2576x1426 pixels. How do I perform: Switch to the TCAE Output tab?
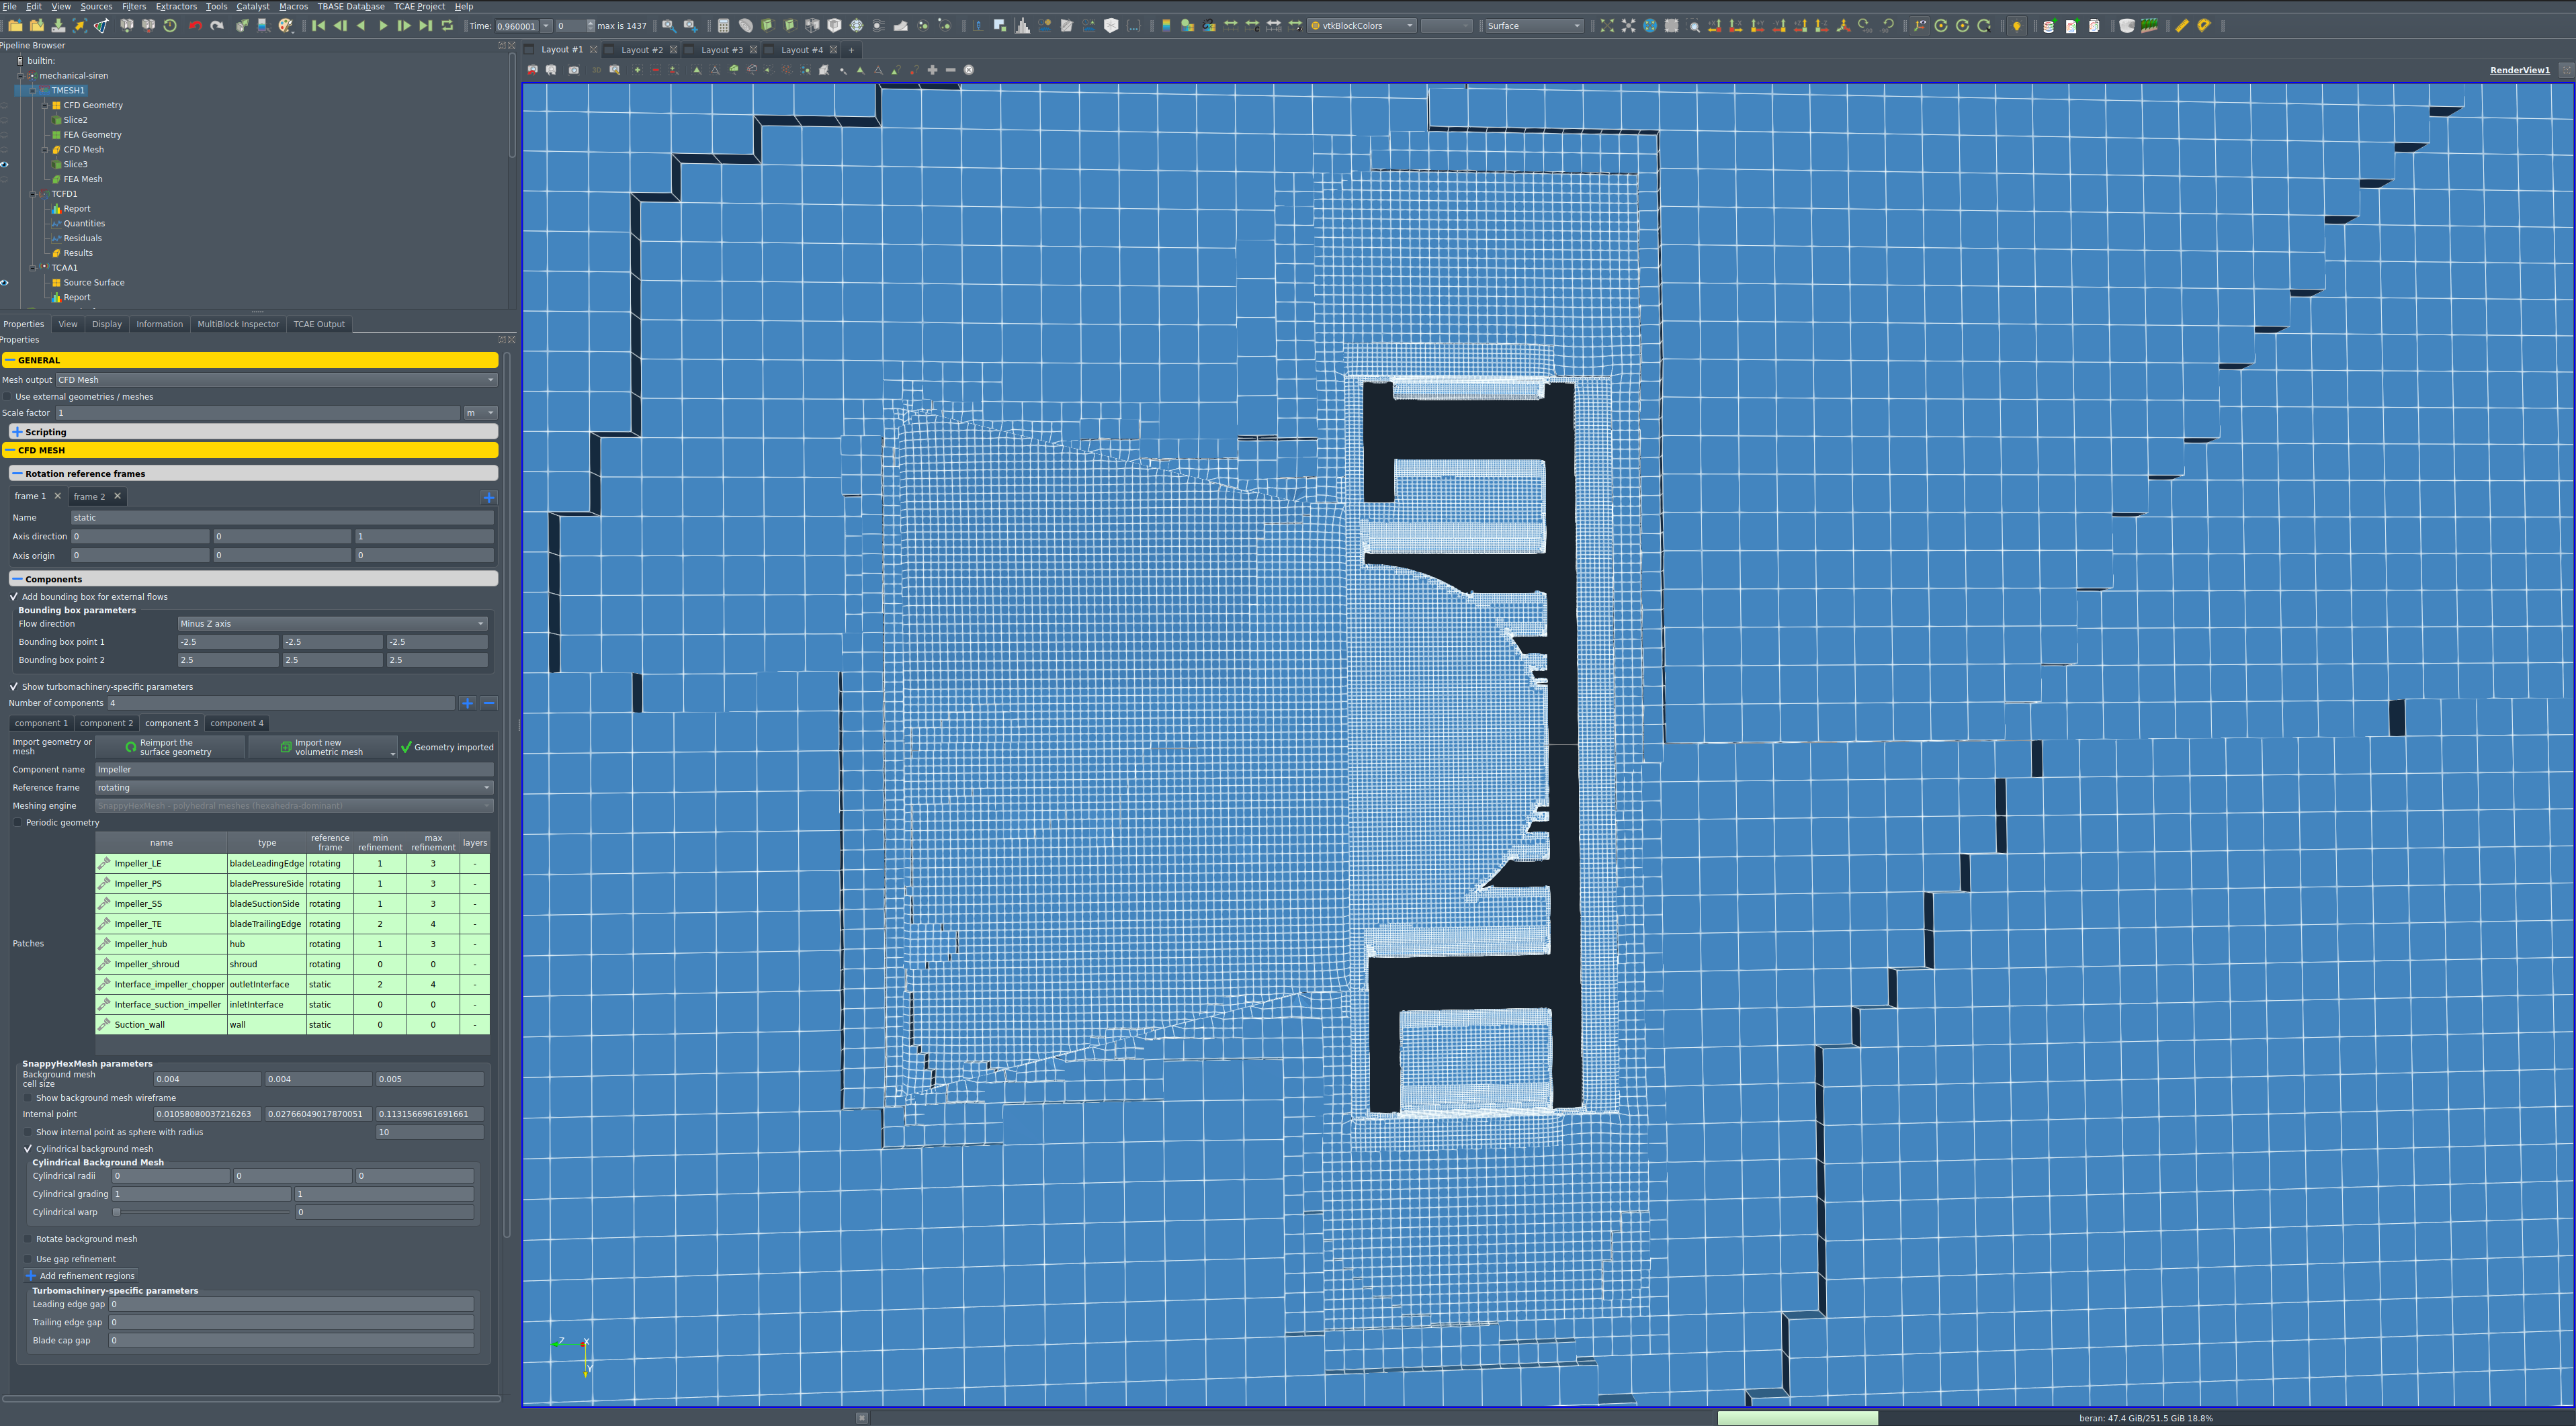tap(319, 324)
